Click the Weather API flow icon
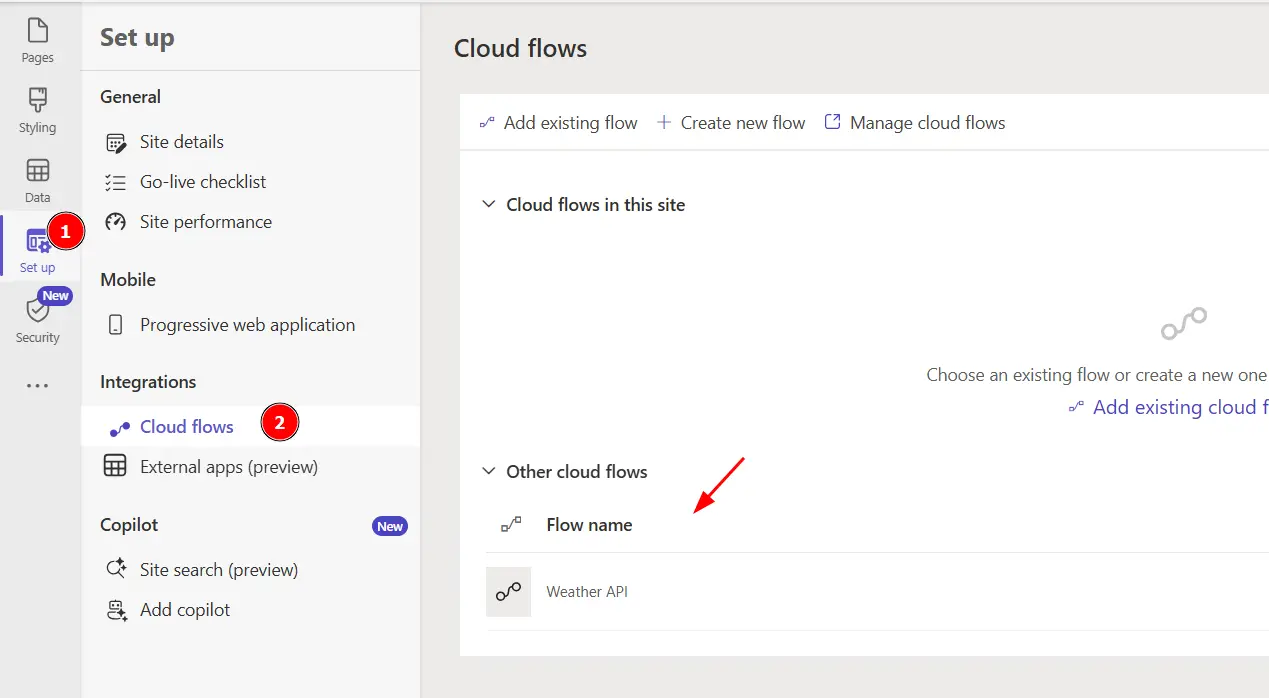The image size is (1269, 698). (508, 592)
